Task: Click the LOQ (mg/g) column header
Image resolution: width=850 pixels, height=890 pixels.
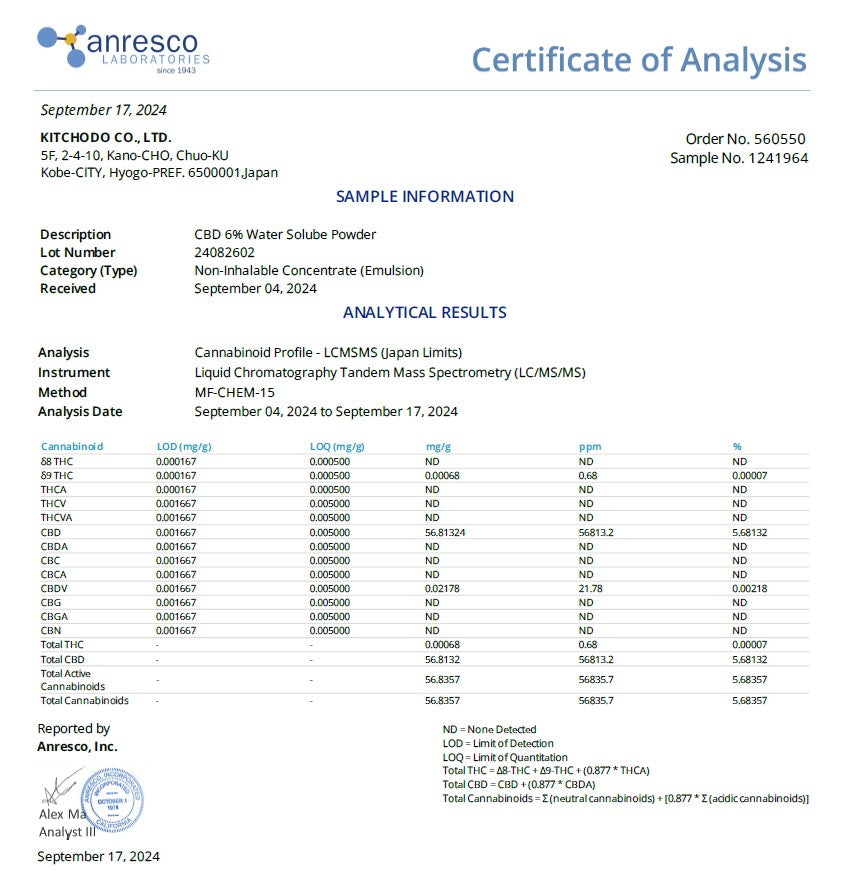Action: tap(337, 447)
